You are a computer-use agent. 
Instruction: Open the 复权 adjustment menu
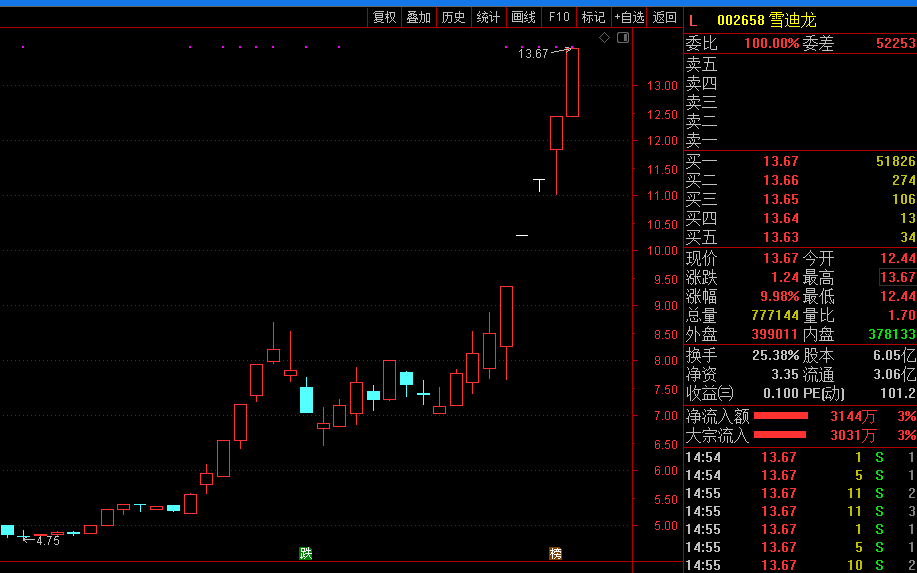coord(385,17)
